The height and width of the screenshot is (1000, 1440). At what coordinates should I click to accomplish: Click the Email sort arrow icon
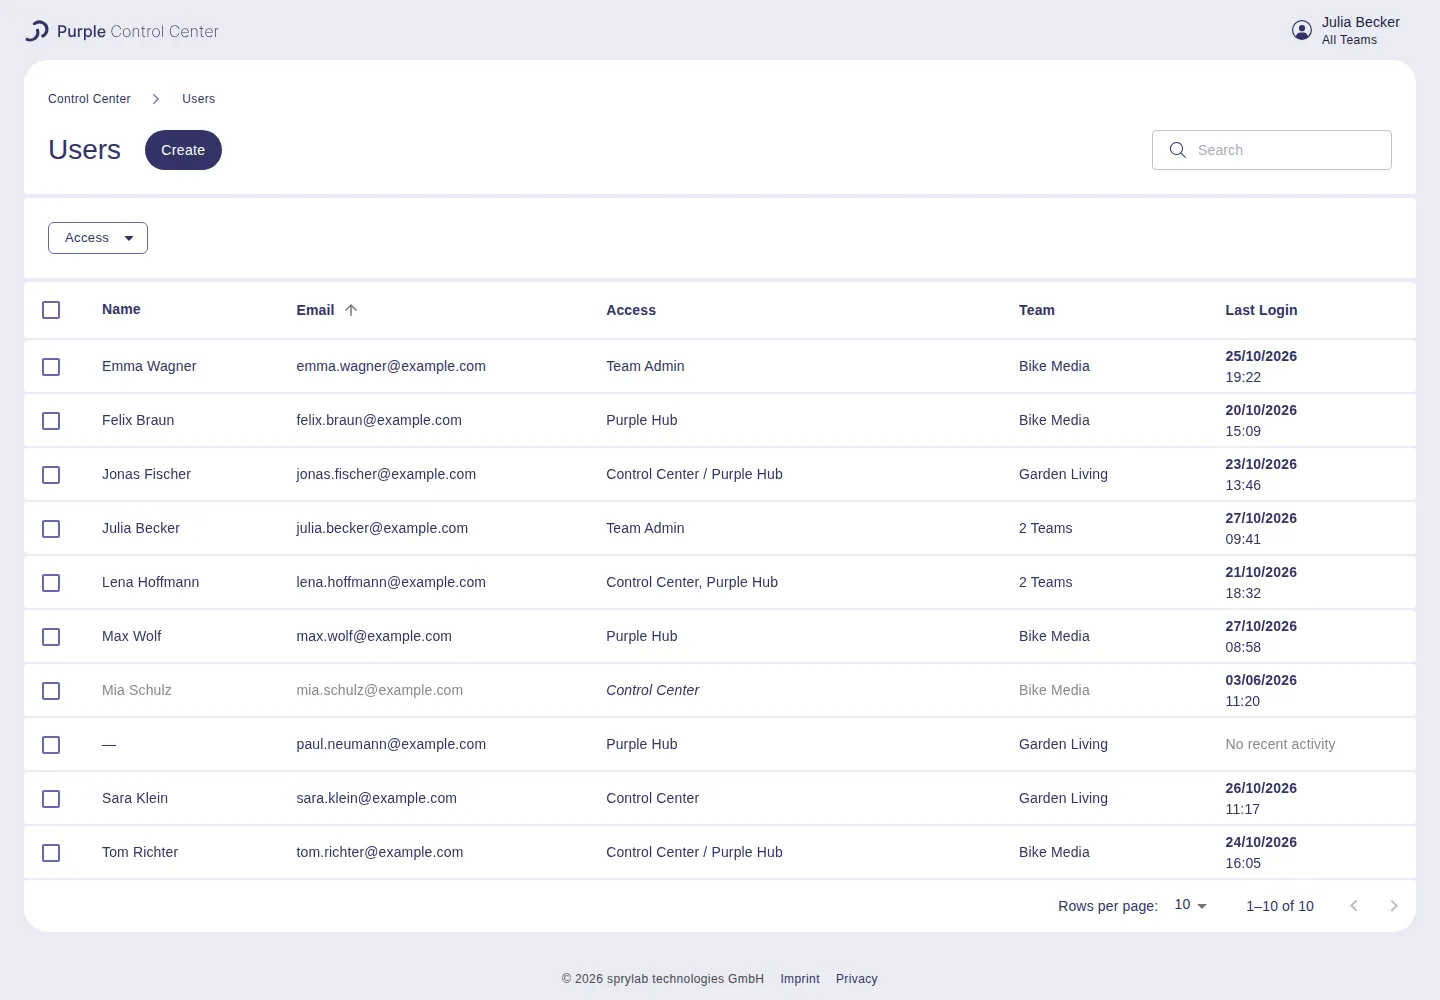point(351,310)
